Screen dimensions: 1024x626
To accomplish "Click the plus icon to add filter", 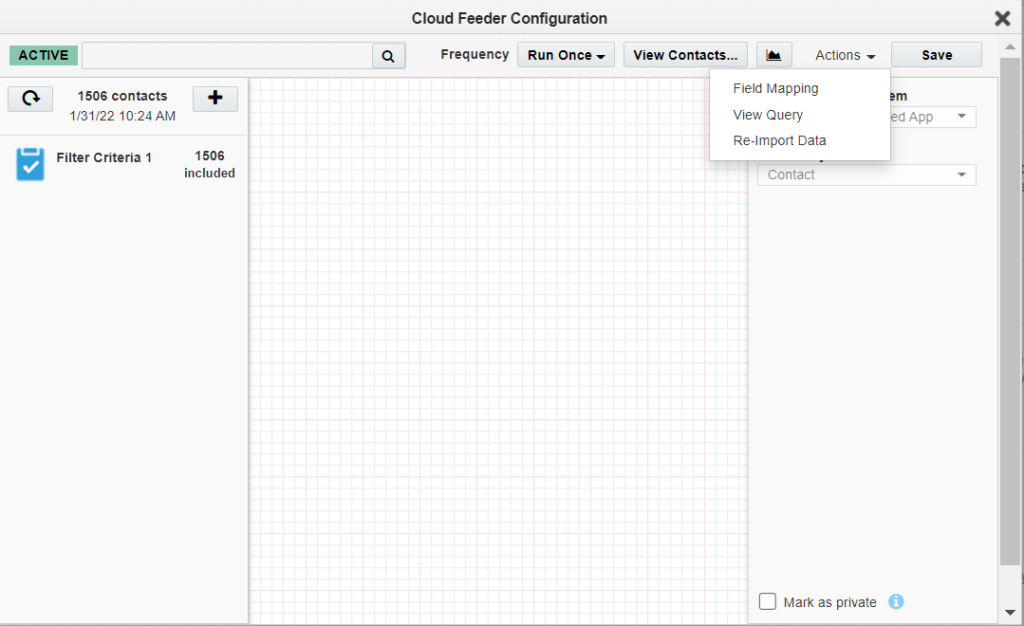I will tap(215, 98).
